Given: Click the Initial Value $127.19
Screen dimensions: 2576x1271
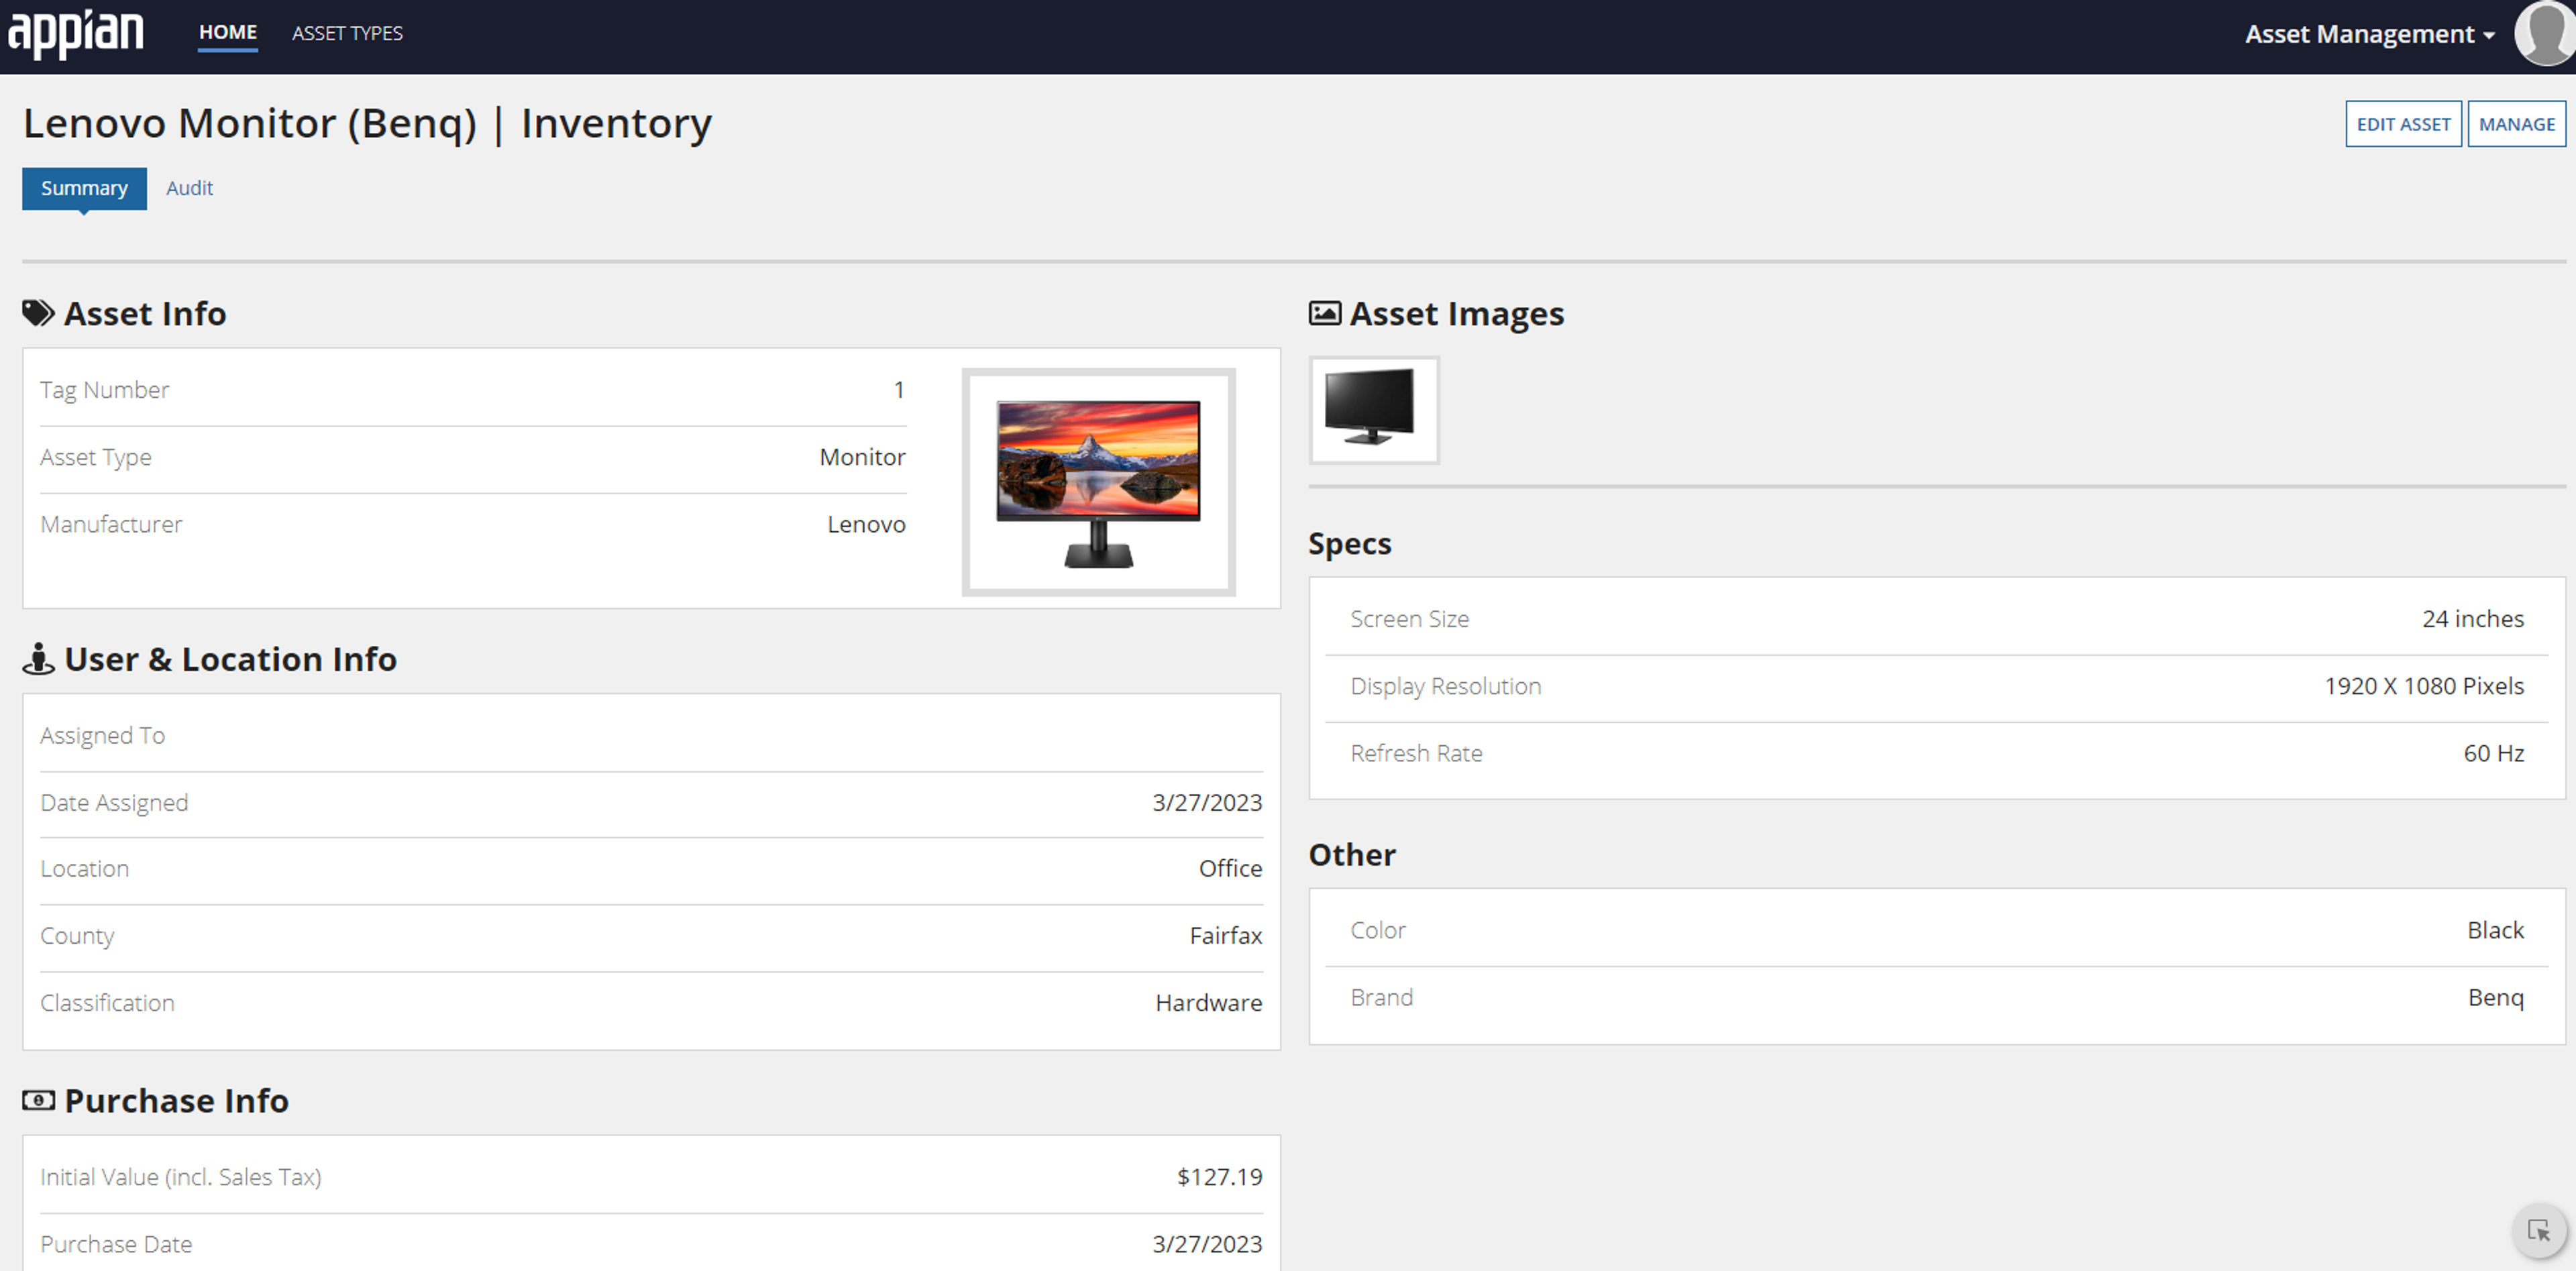Looking at the screenshot, I should point(1220,1177).
